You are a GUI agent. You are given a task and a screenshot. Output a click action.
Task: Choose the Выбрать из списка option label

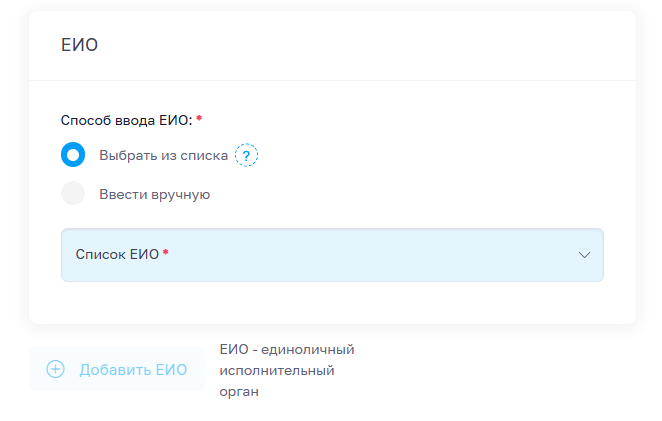click(163, 155)
